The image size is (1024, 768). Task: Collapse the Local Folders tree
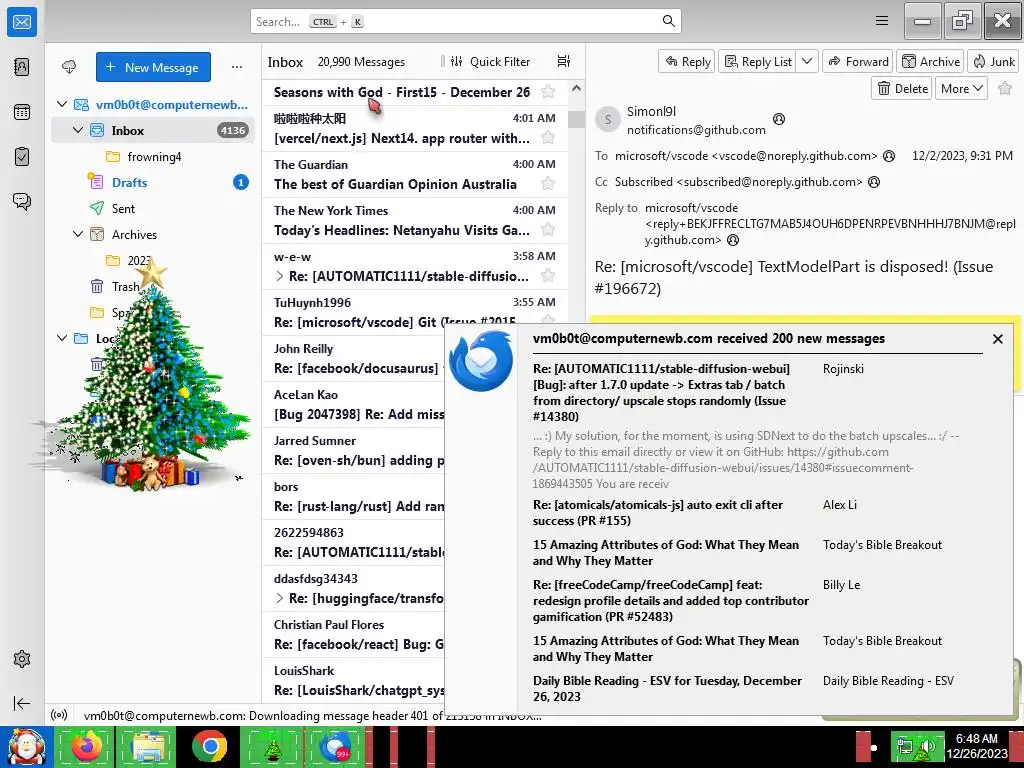pyautogui.click(x=62, y=338)
